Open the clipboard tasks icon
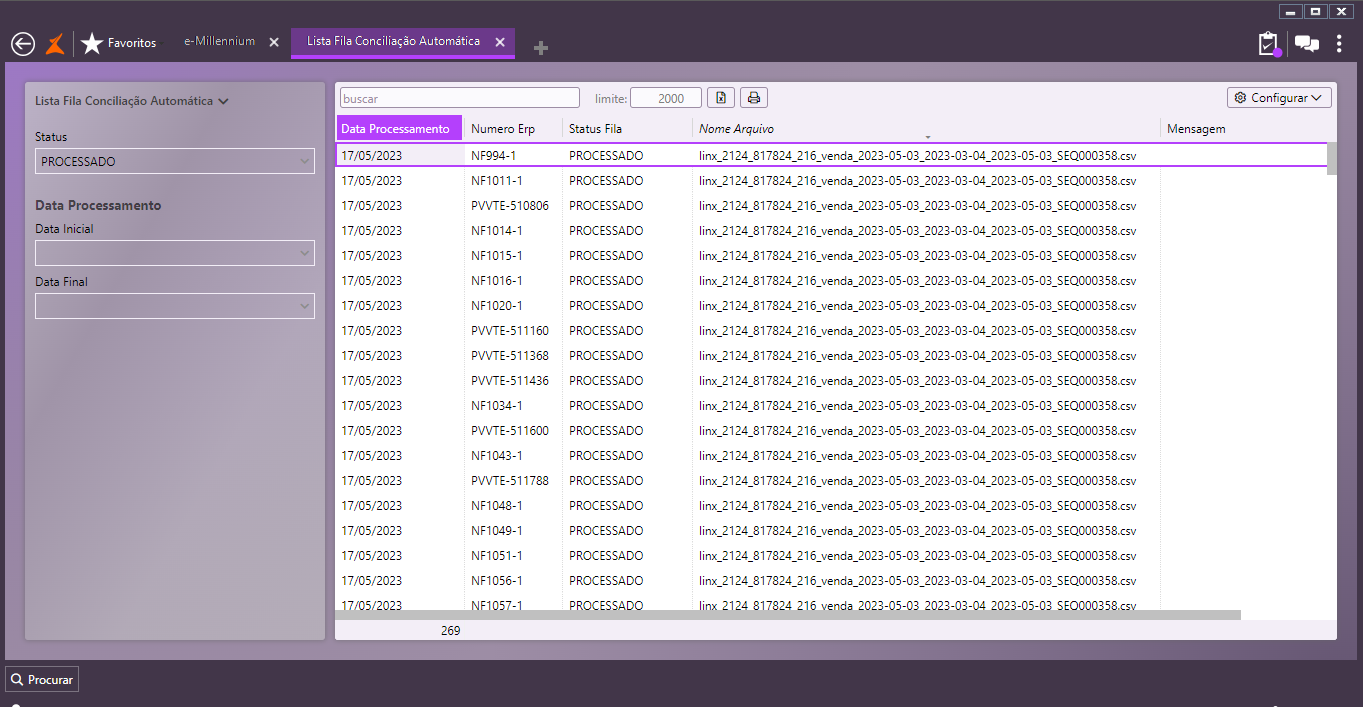 [1268, 44]
